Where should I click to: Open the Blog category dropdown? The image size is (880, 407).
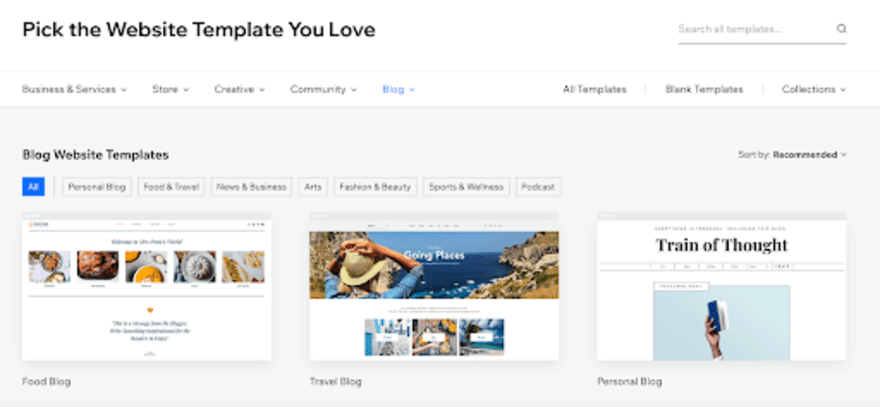(x=398, y=89)
